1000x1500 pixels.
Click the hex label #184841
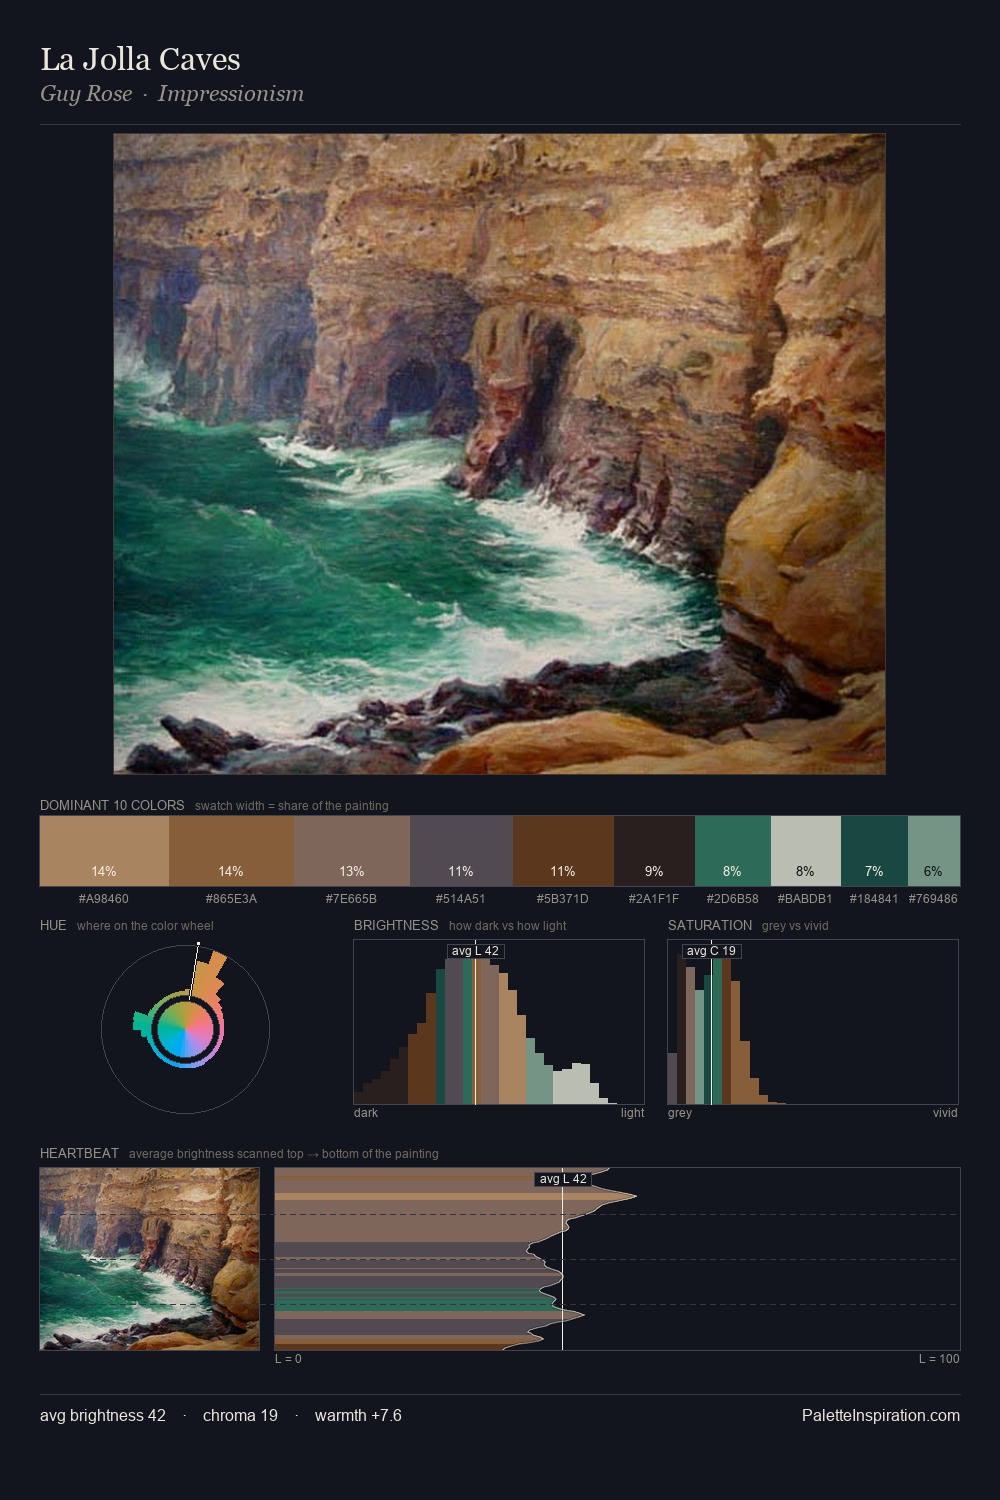(x=874, y=899)
